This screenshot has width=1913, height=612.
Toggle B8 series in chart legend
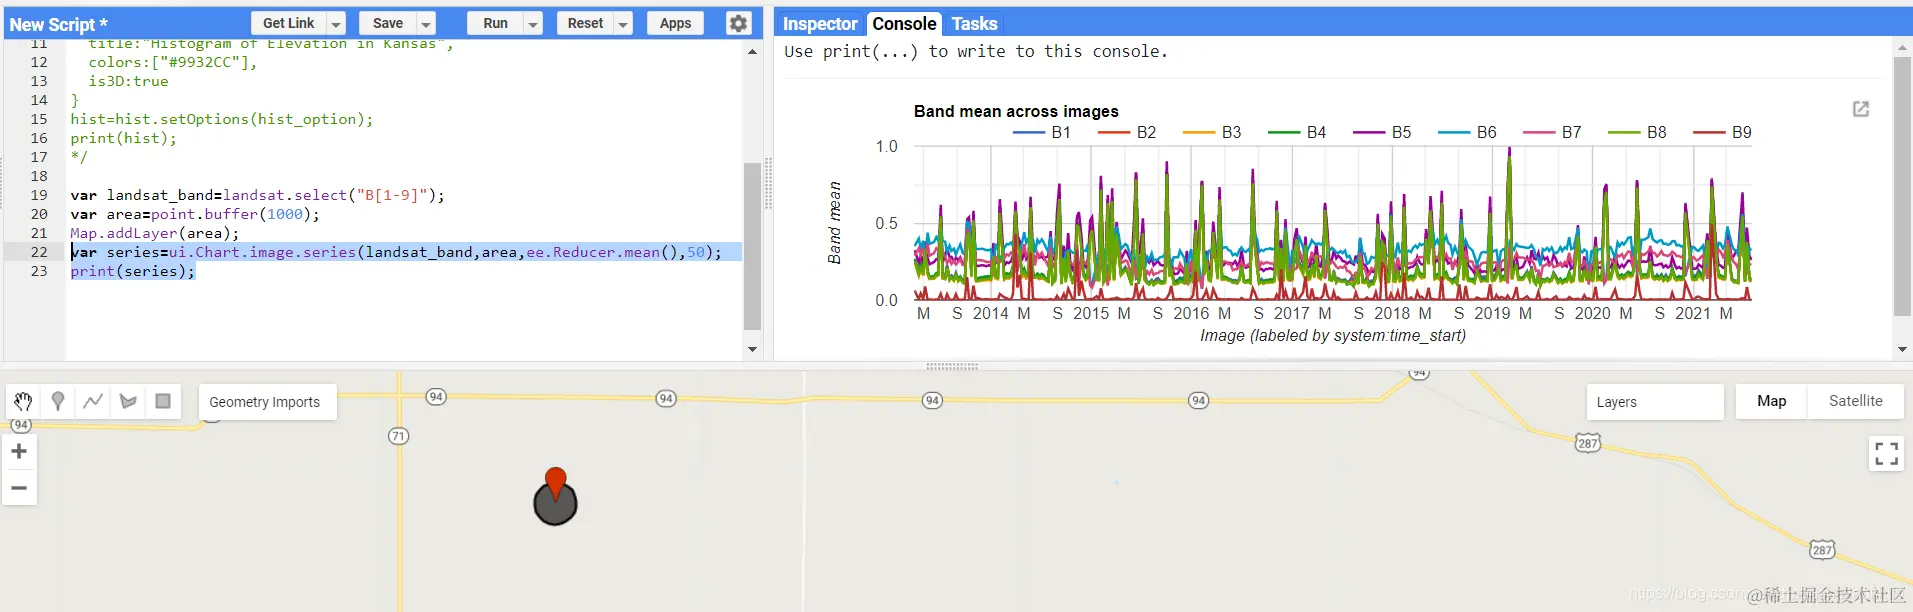point(1637,132)
